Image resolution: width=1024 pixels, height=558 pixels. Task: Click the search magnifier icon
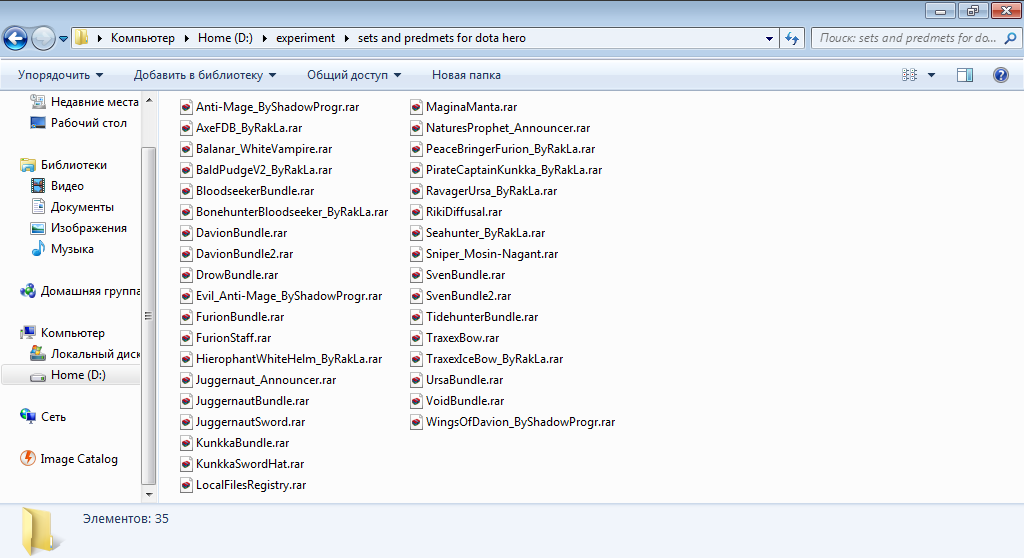(1010, 38)
